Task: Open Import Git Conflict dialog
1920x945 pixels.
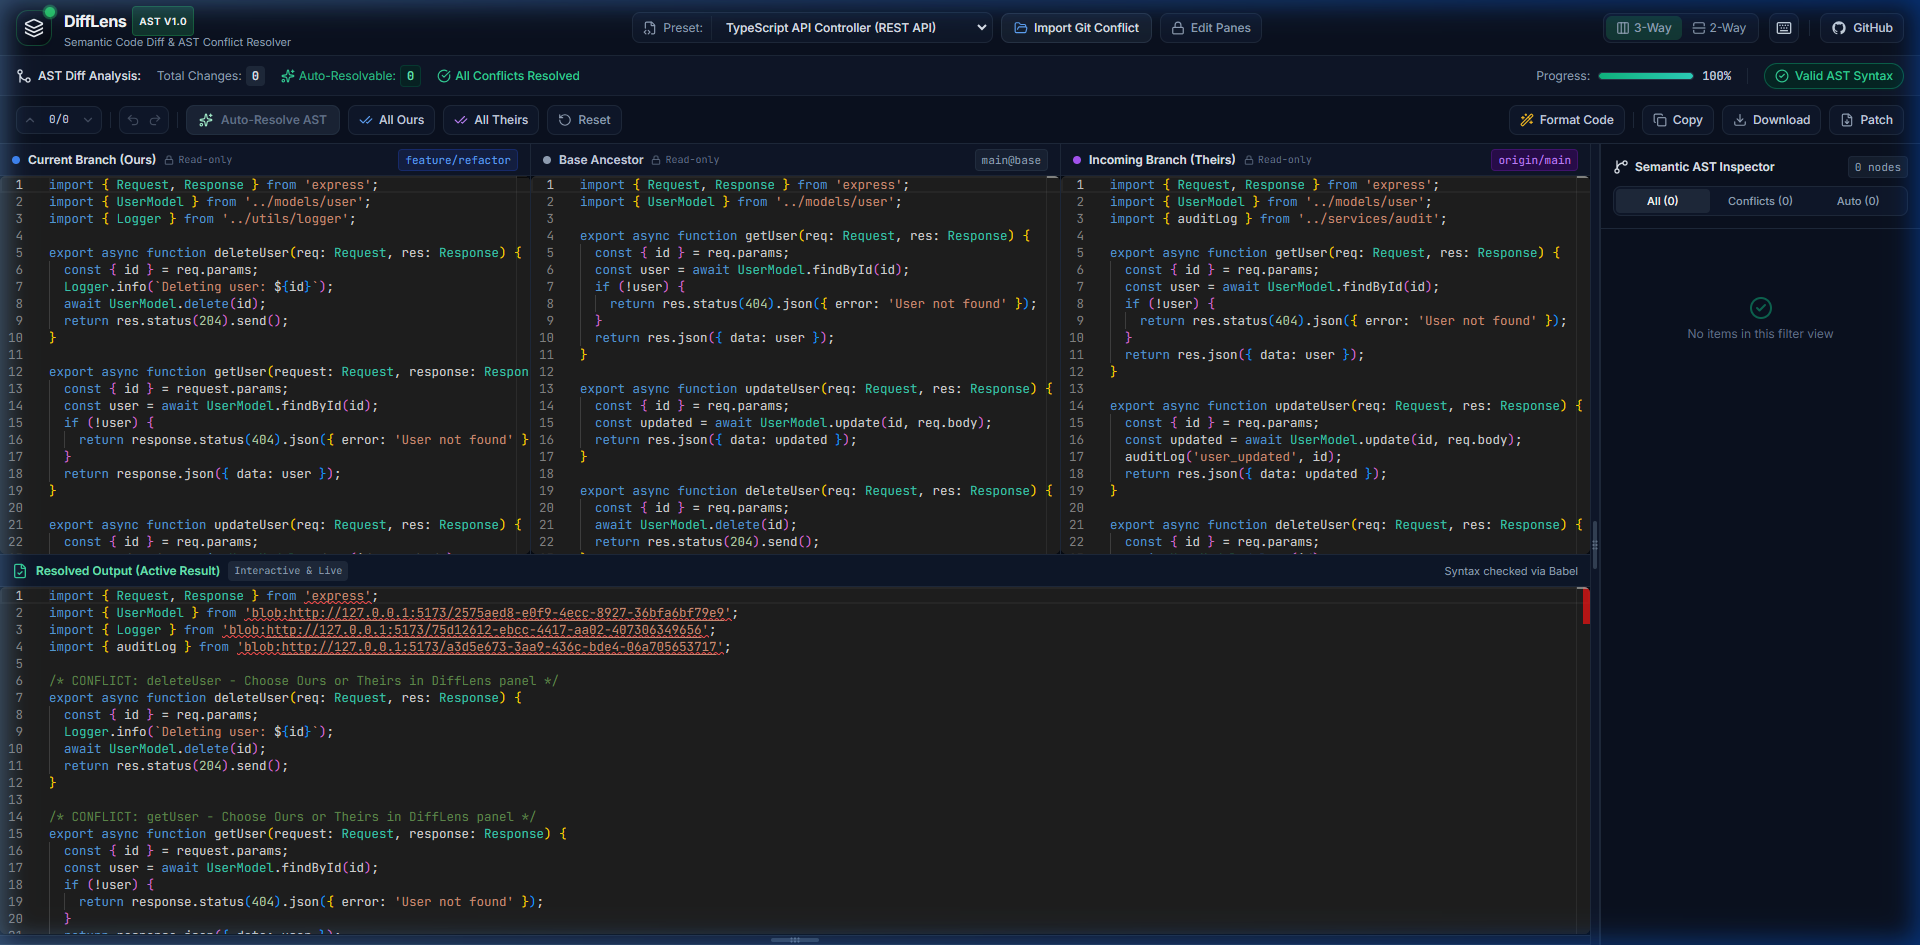Action: 1076,28
